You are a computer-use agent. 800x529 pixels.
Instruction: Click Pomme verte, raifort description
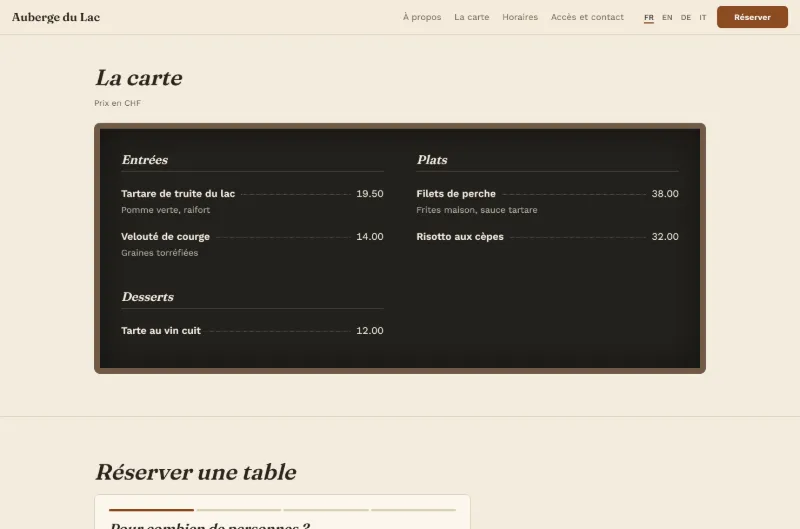pyautogui.click(x=165, y=210)
